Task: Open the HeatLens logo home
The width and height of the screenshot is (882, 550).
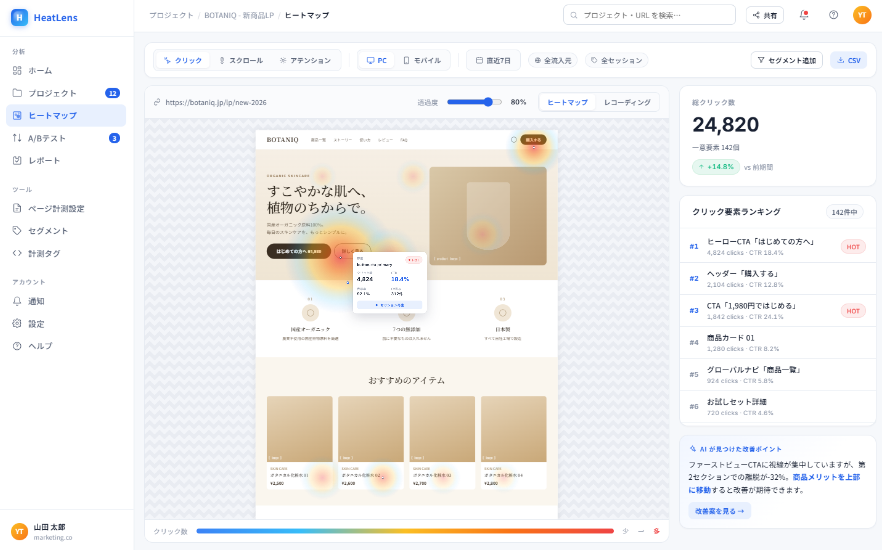Action: 44,17
